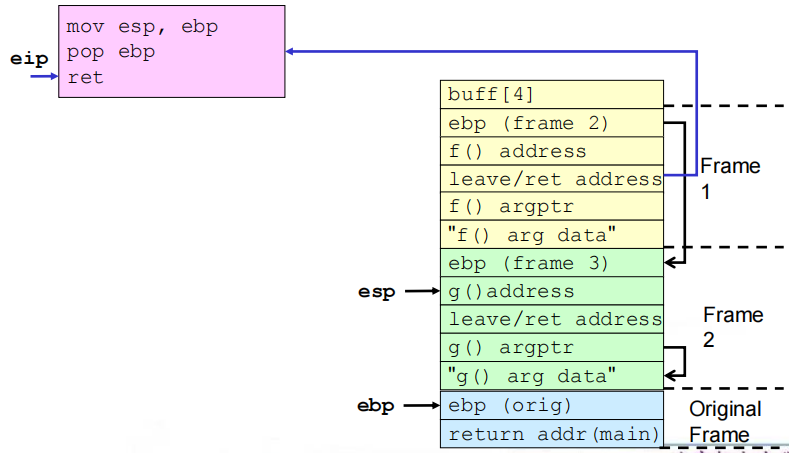Click the f() address stack entry
Image resolution: width=789 pixels, height=453 pixels.
click(551, 151)
